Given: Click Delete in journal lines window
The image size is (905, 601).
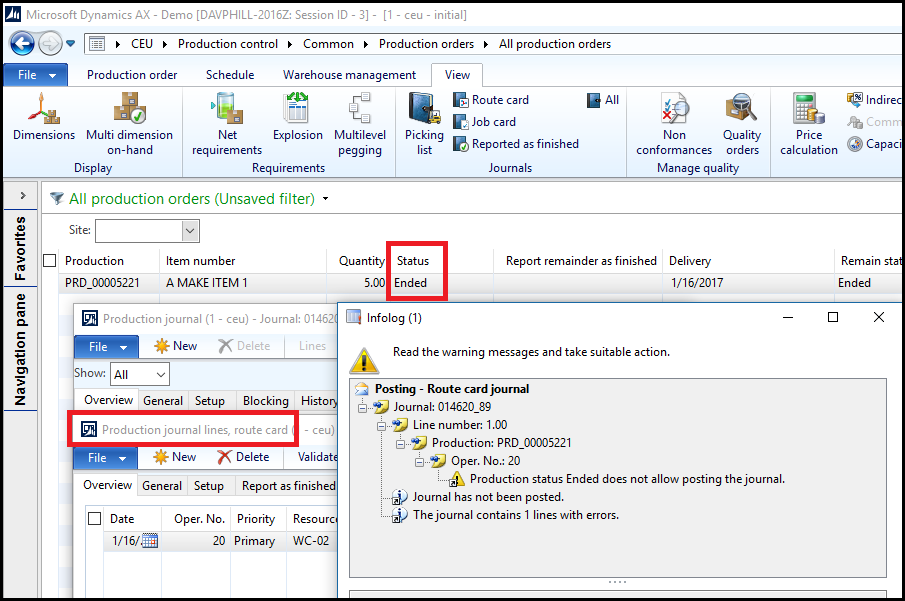Looking at the screenshot, I should [x=243, y=457].
